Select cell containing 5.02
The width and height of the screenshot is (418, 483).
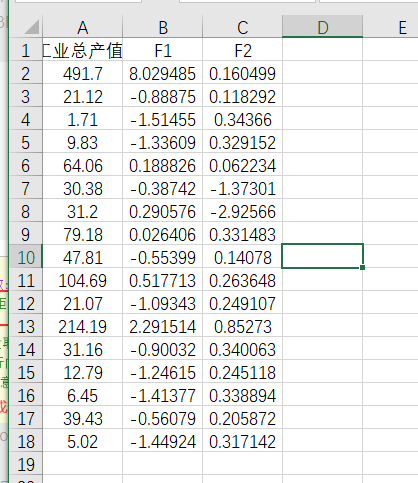(x=83, y=441)
